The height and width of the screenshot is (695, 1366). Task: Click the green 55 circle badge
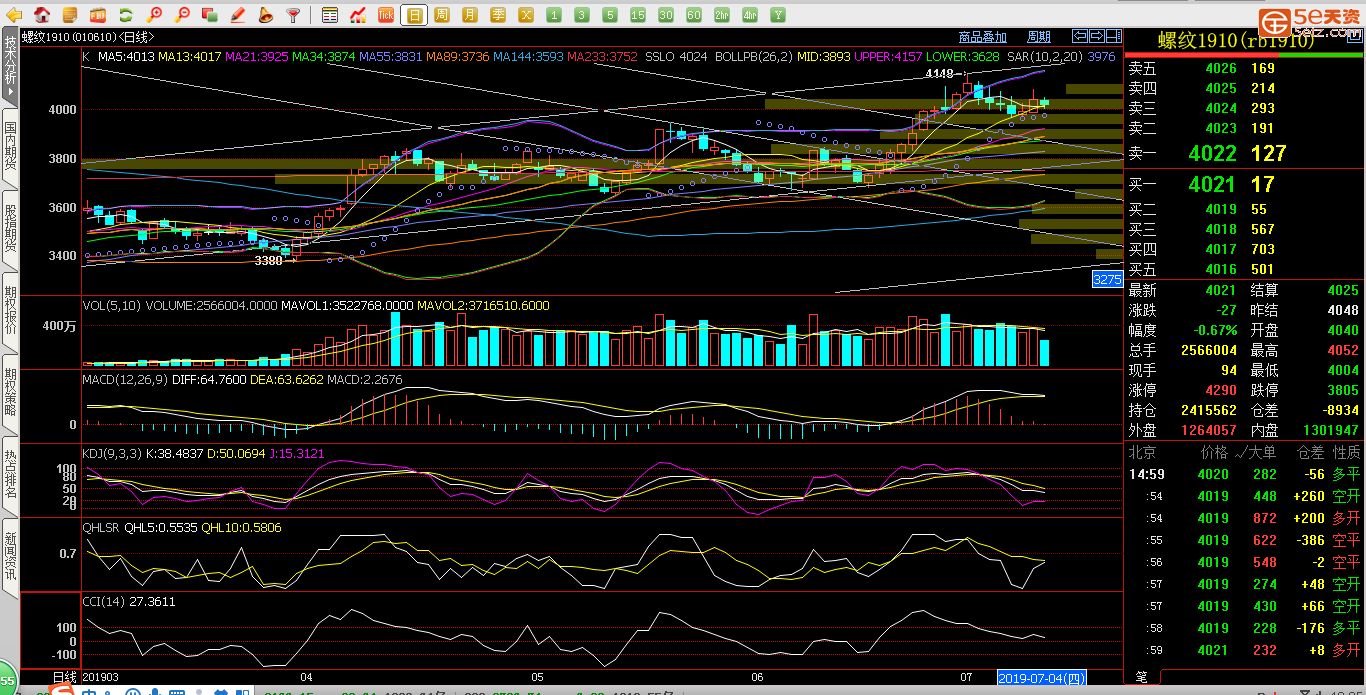pos(7,679)
